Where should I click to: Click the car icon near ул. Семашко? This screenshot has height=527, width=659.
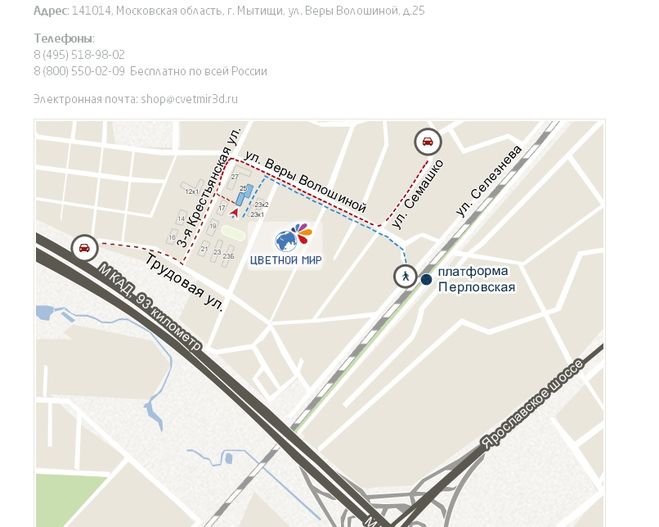427,142
